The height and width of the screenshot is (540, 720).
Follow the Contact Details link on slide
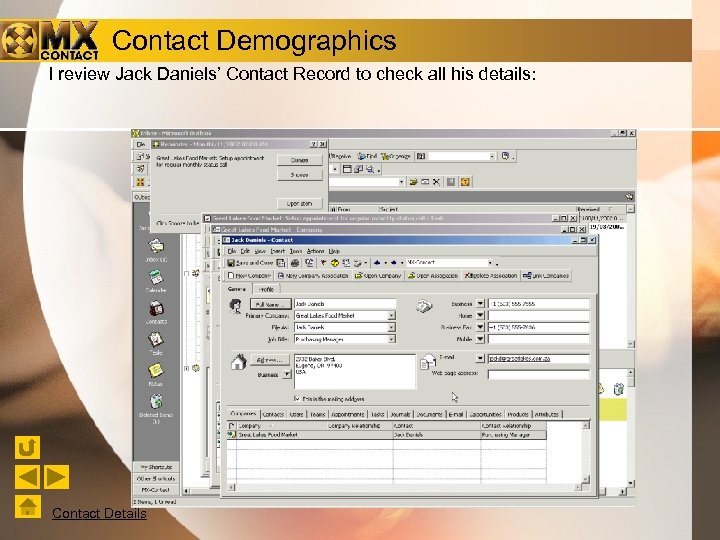pos(99,513)
